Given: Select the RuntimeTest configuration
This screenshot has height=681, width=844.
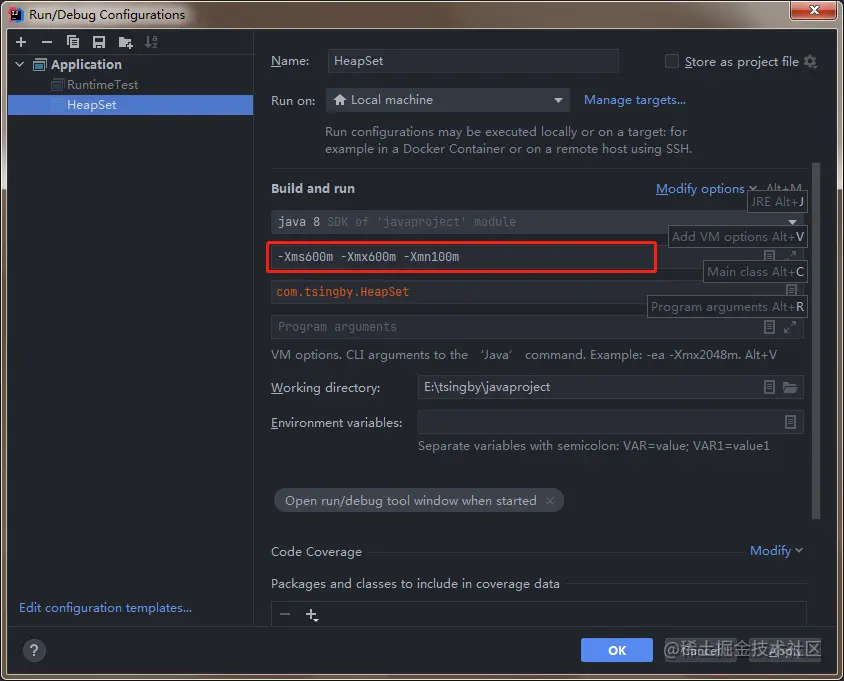Looking at the screenshot, I should pyautogui.click(x=102, y=85).
